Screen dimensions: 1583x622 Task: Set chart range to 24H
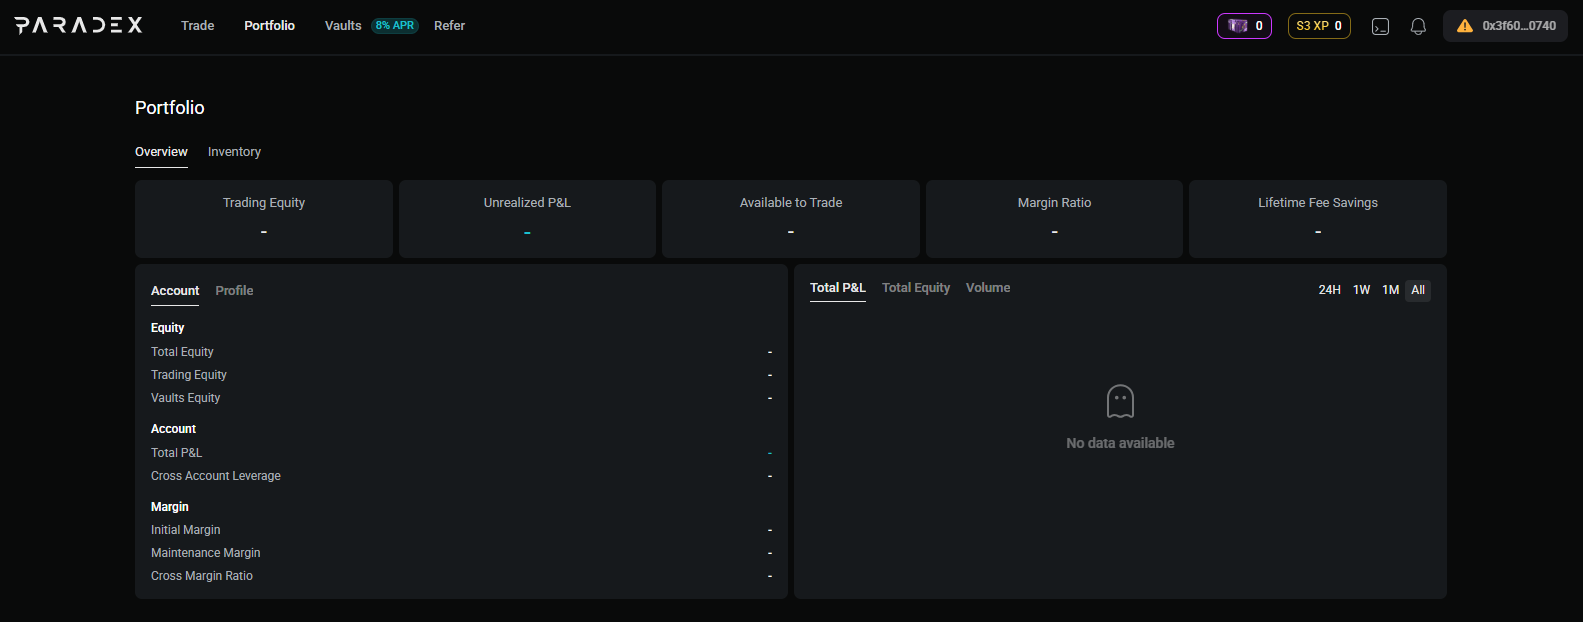pyautogui.click(x=1329, y=290)
